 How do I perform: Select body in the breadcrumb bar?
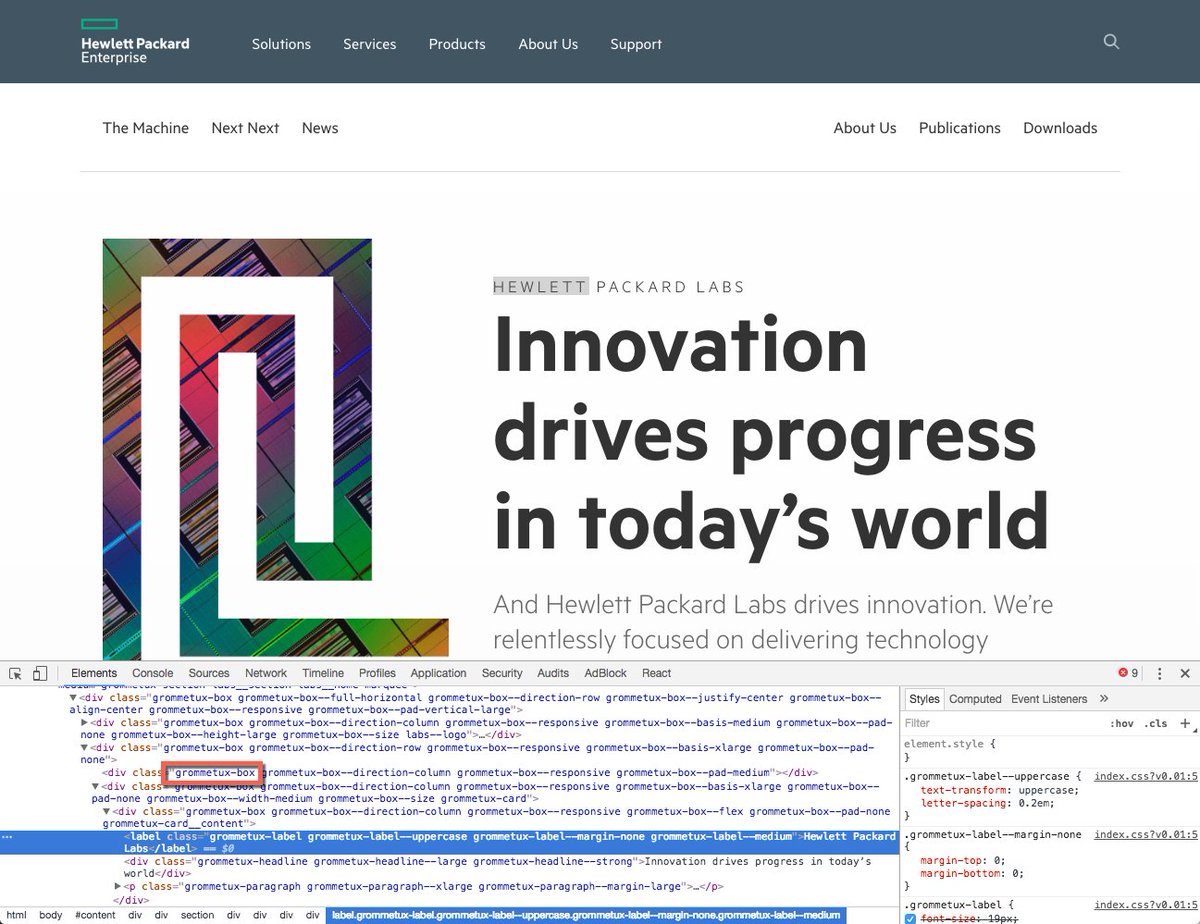click(51, 915)
